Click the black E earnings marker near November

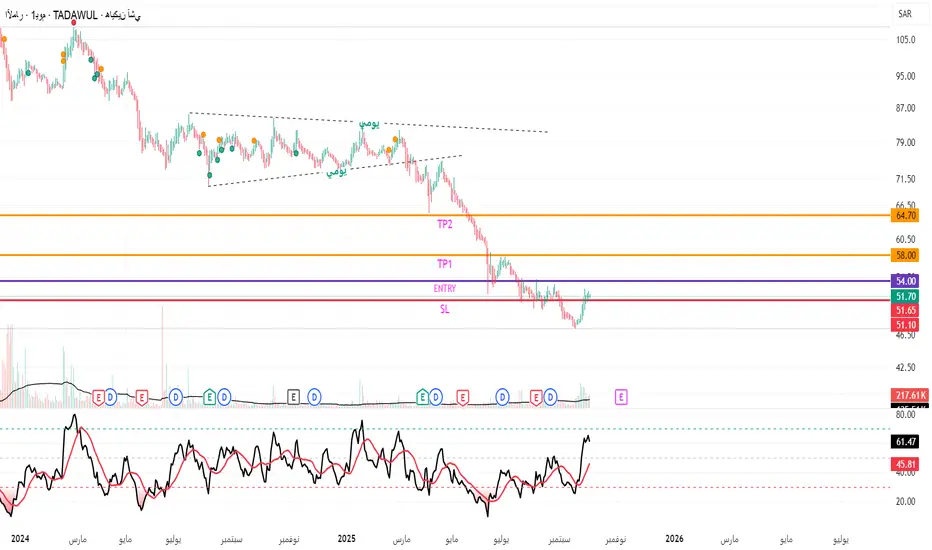click(293, 397)
